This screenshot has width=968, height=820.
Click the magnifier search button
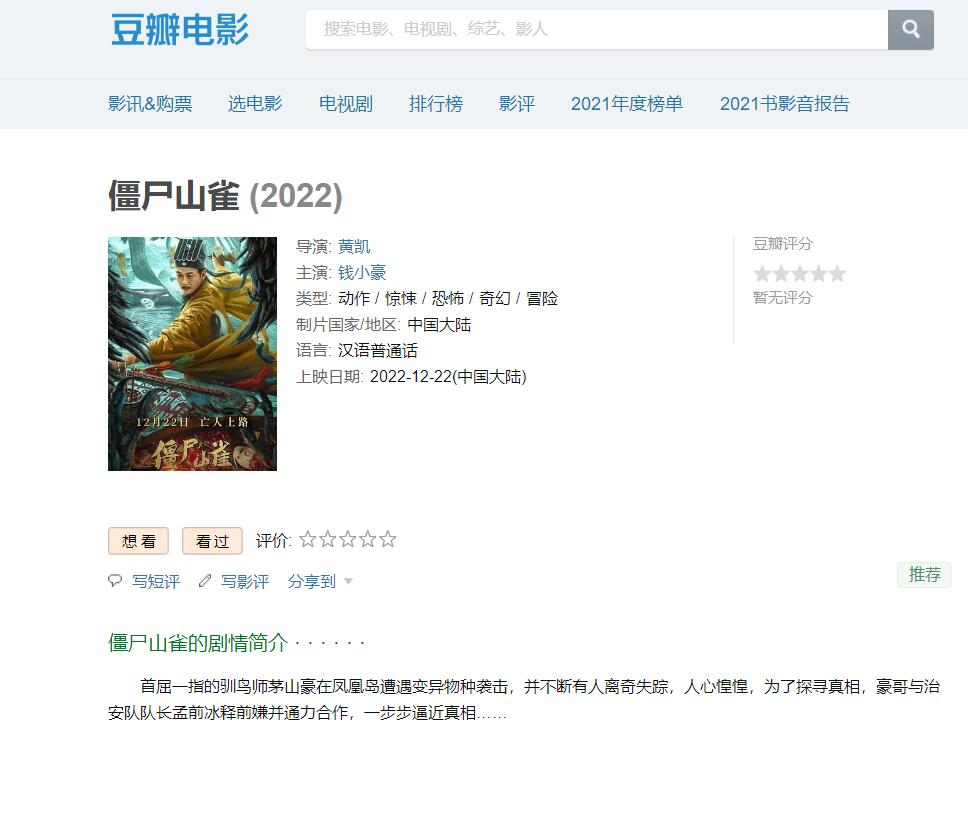tap(911, 29)
